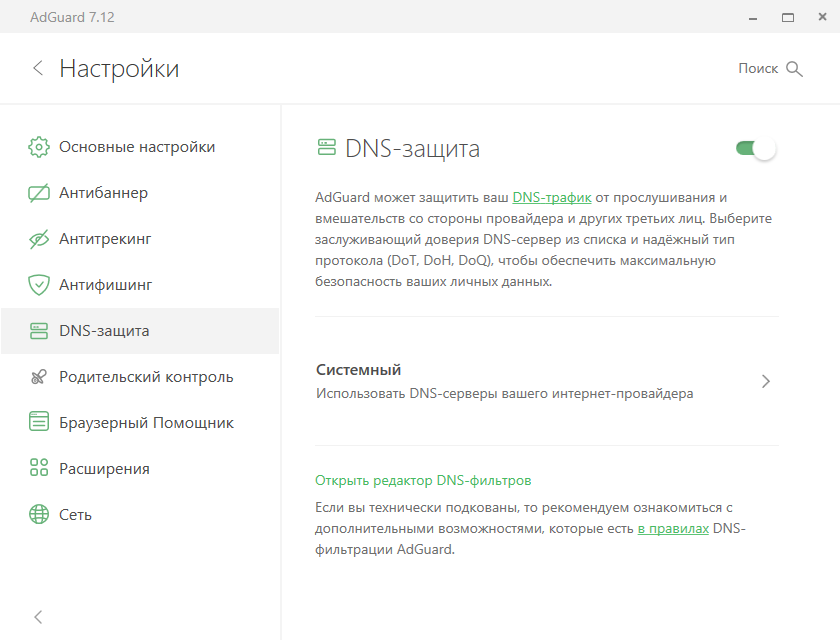
Task: Click the Поиск search label
Action: (758, 69)
